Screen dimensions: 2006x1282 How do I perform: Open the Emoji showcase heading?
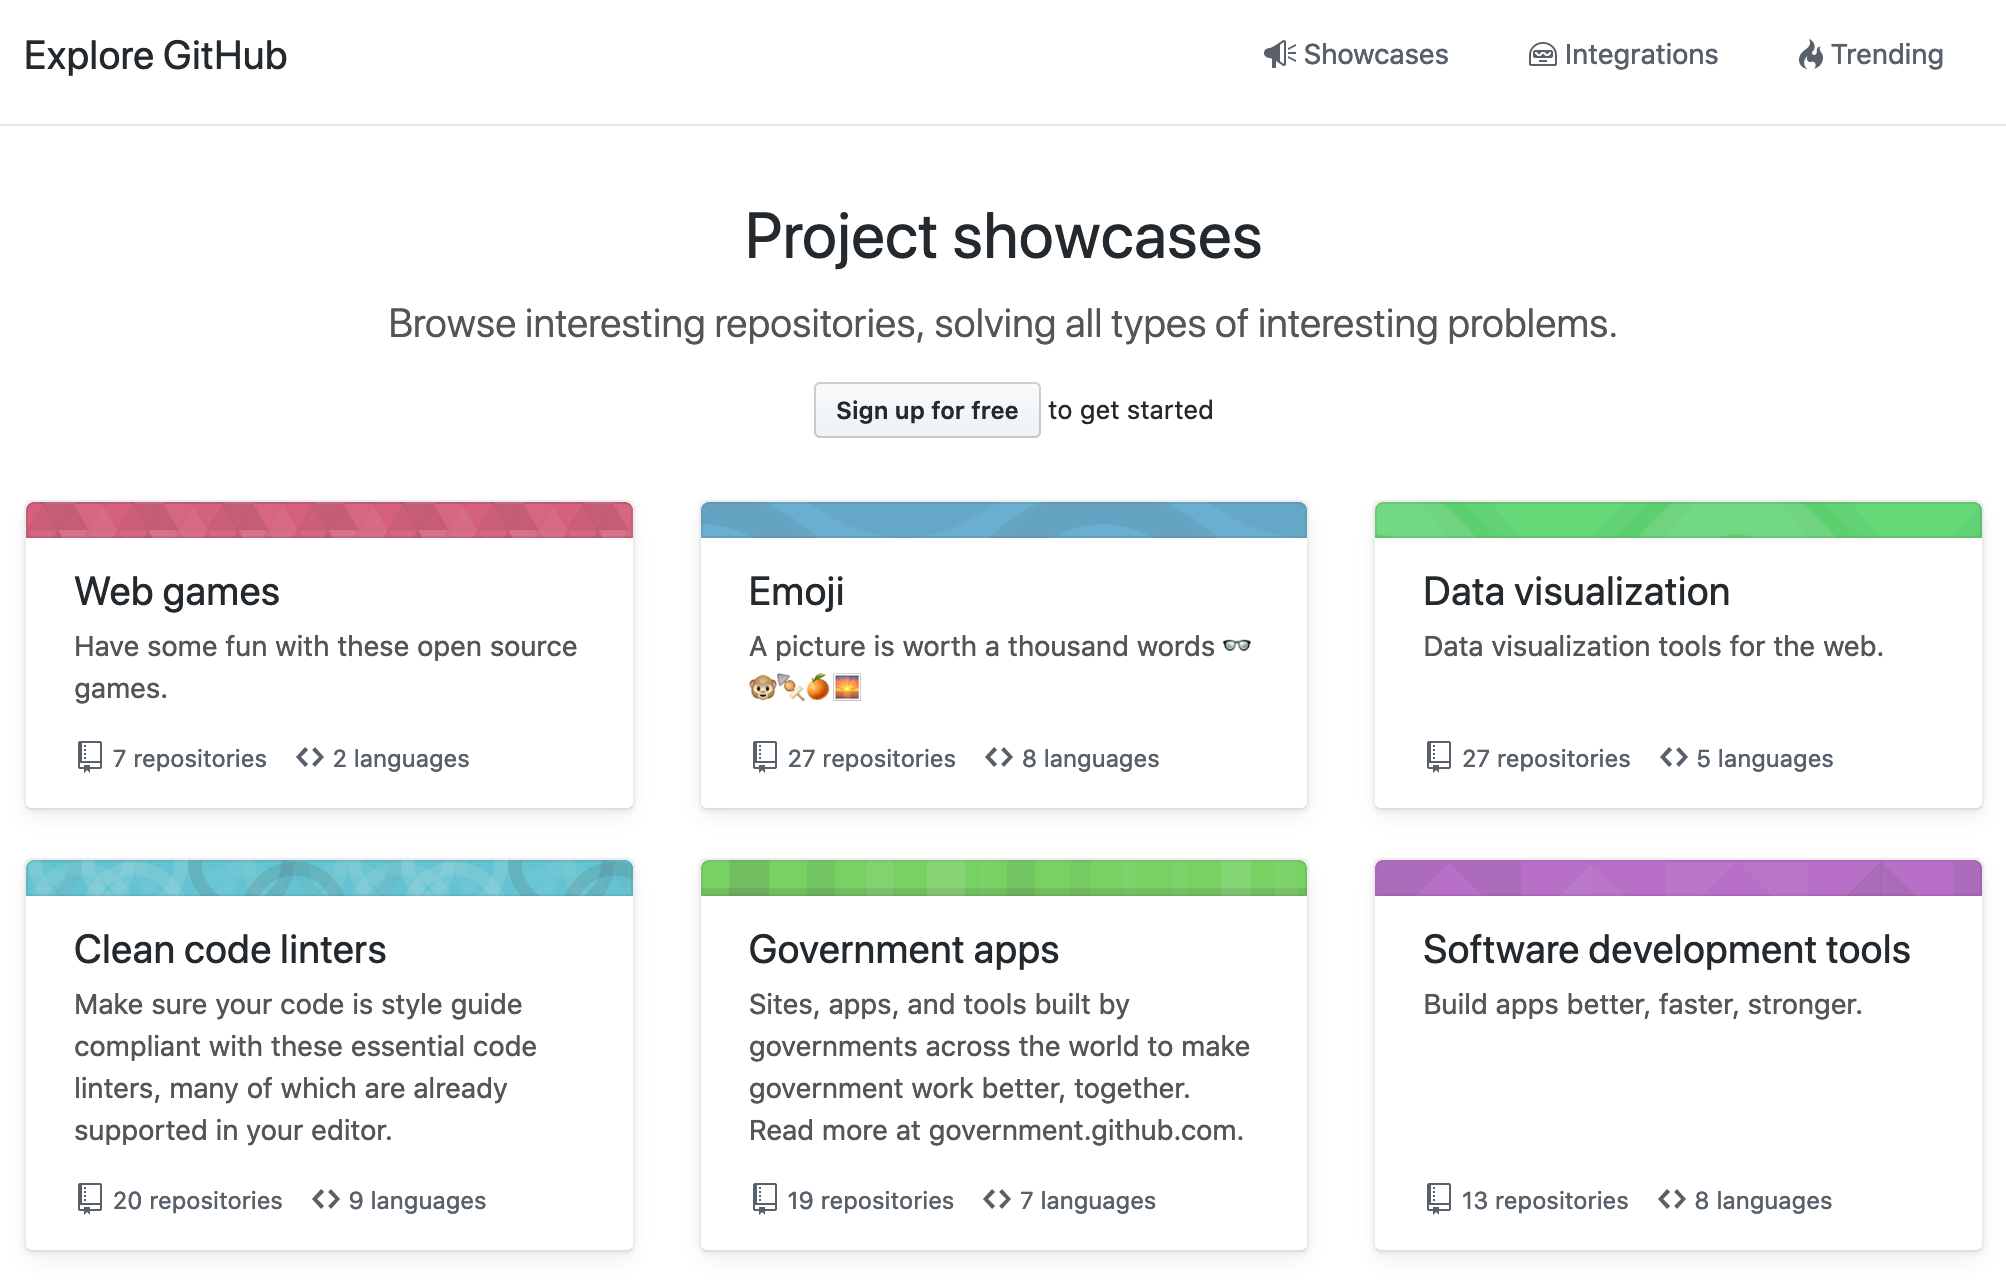[x=796, y=591]
